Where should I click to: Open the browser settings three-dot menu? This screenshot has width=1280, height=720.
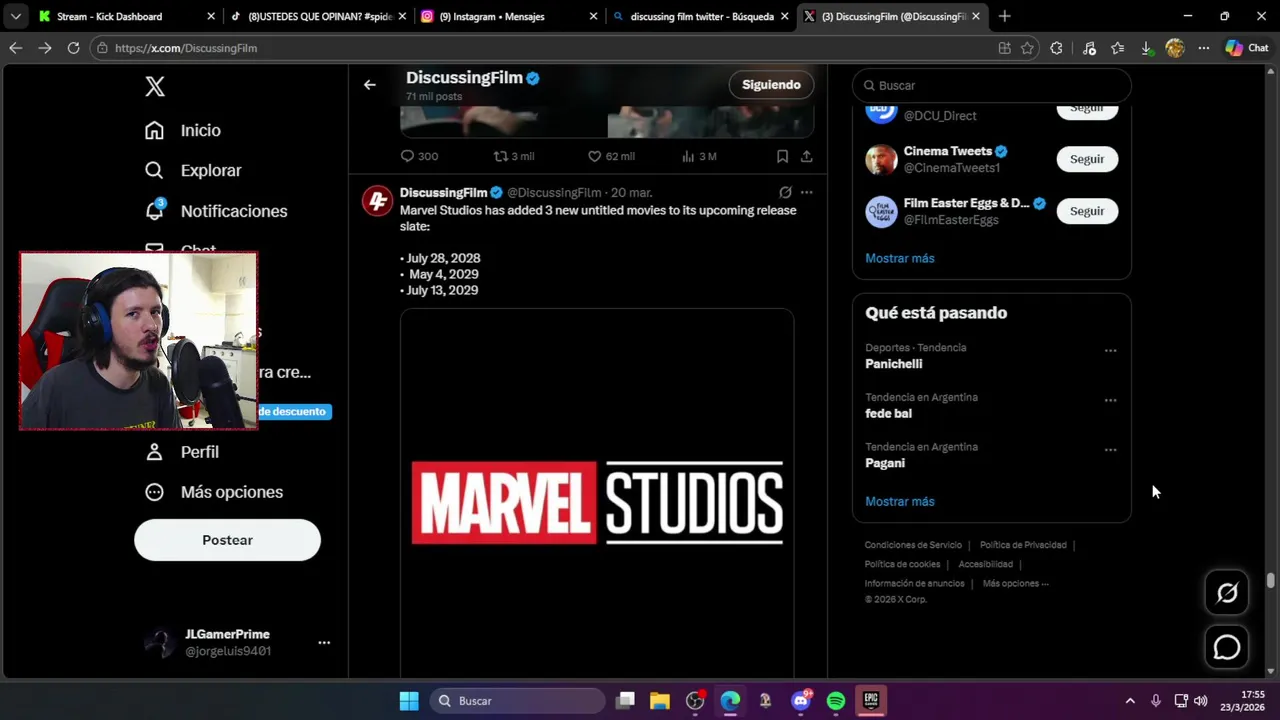click(x=1204, y=48)
